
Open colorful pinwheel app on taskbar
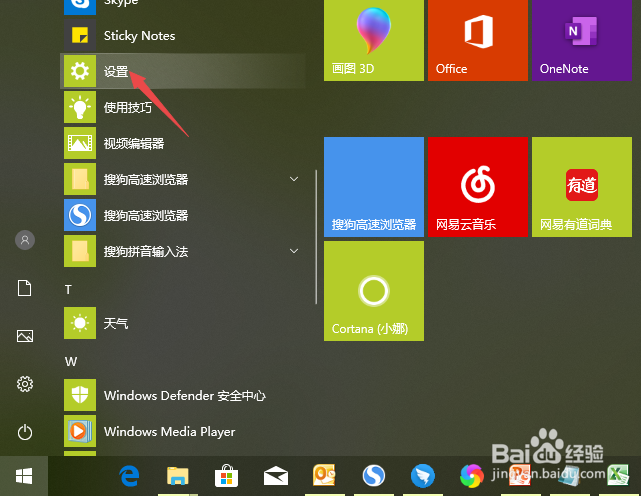click(x=471, y=476)
